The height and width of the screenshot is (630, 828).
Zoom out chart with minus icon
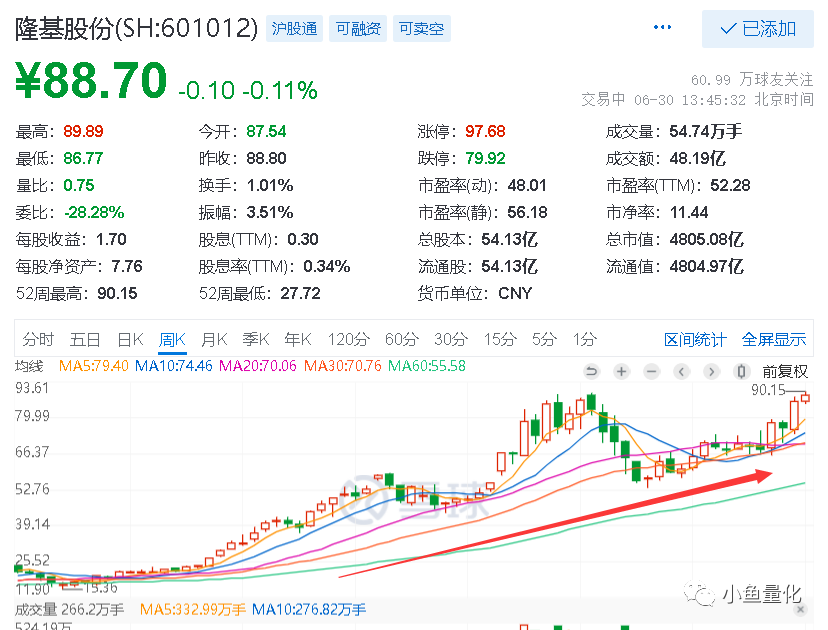[652, 372]
